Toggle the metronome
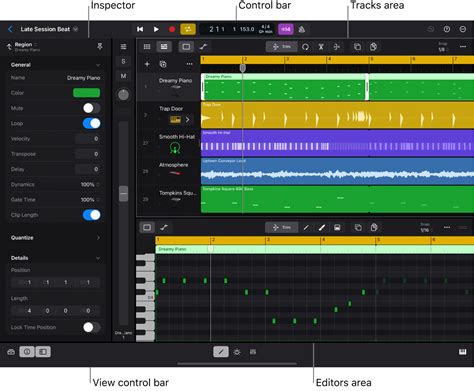This screenshot has height=391, width=474. click(302, 29)
